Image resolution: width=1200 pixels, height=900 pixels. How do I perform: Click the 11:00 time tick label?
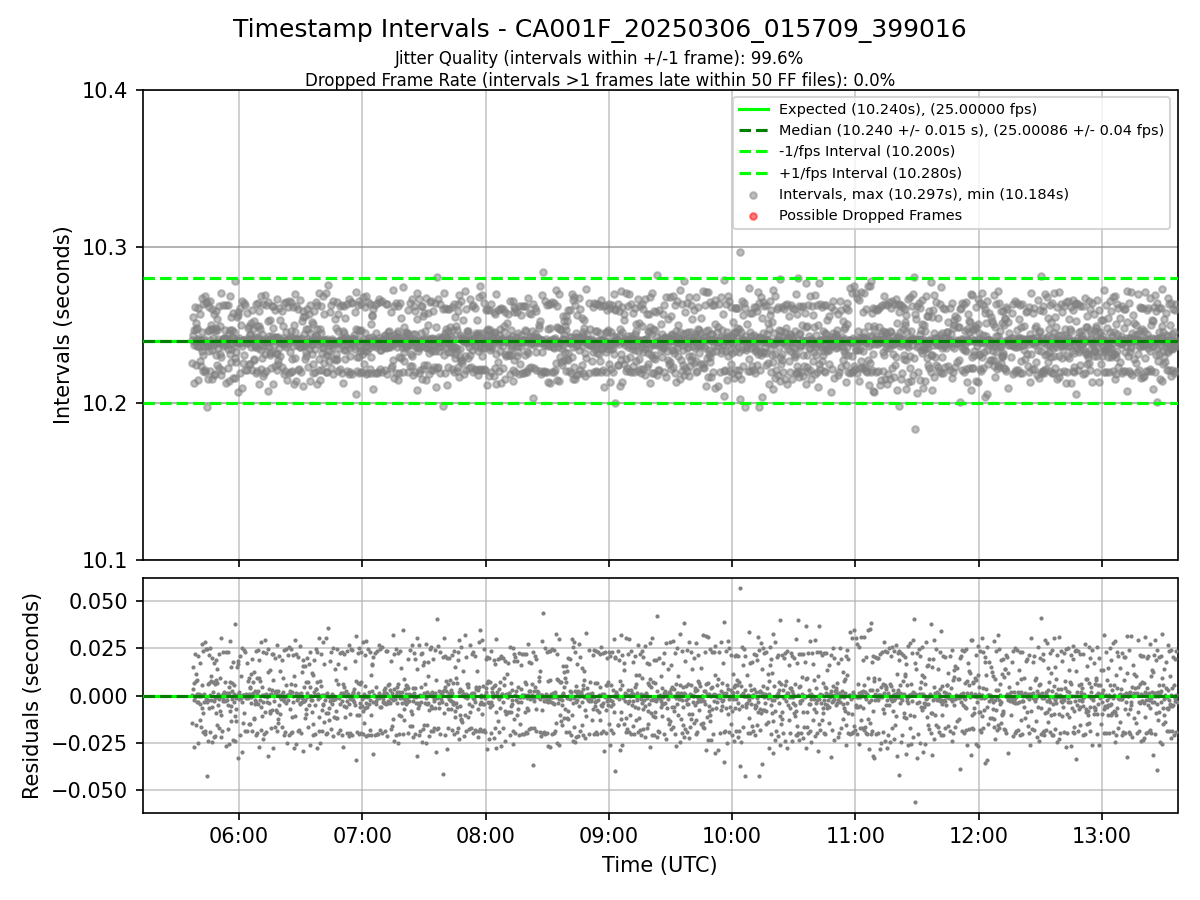tap(855, 834)
